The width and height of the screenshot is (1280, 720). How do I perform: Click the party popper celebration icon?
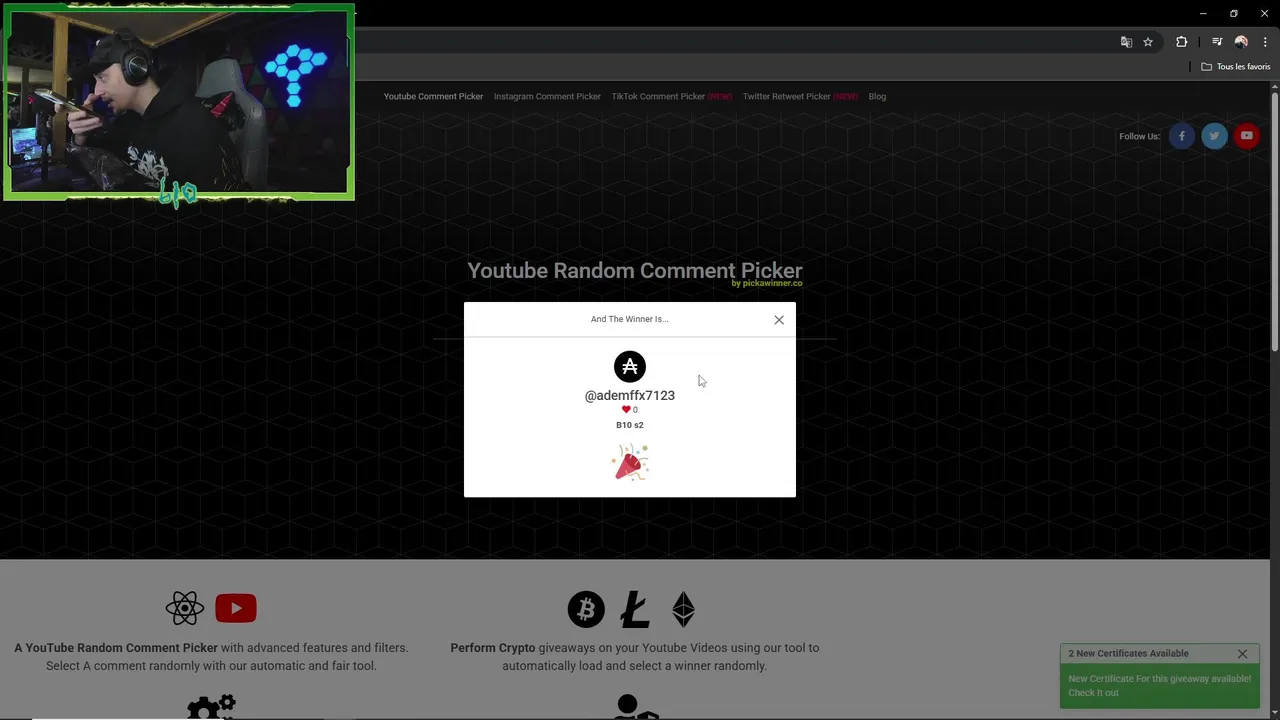pyautogui.click(x=630, y=463)
